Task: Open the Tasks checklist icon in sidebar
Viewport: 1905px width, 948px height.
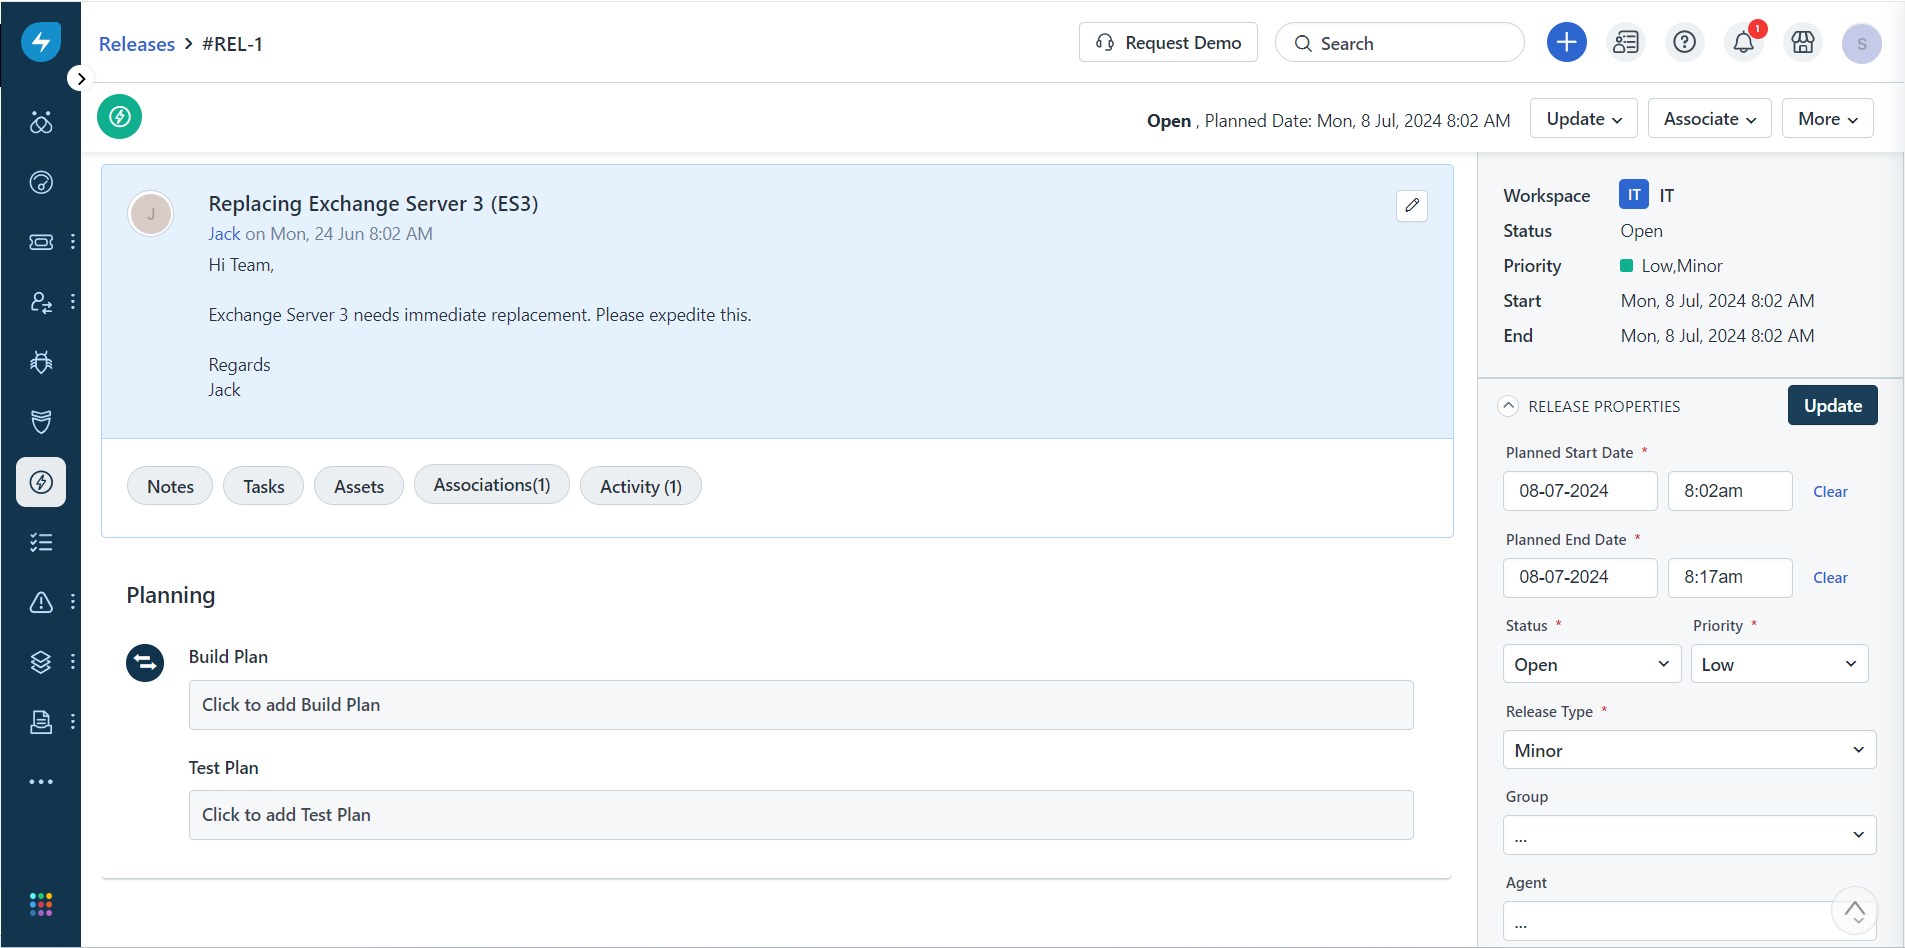Action: (41, 542)
